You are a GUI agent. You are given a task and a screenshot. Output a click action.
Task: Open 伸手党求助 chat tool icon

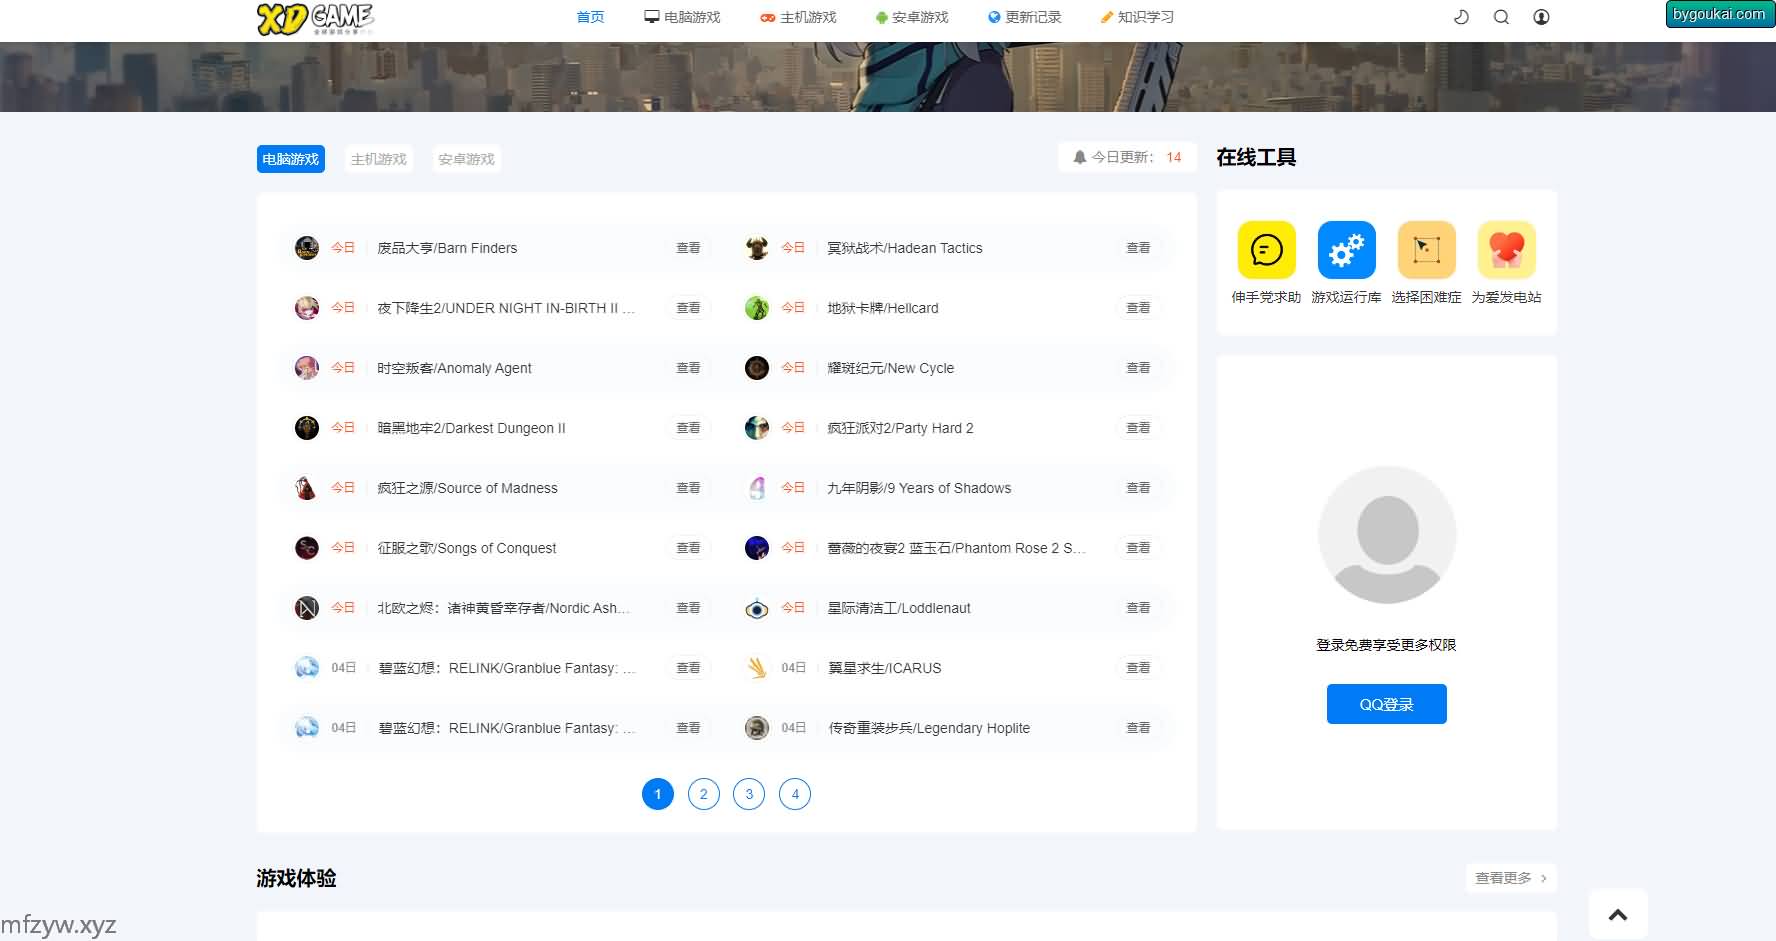1266,250
